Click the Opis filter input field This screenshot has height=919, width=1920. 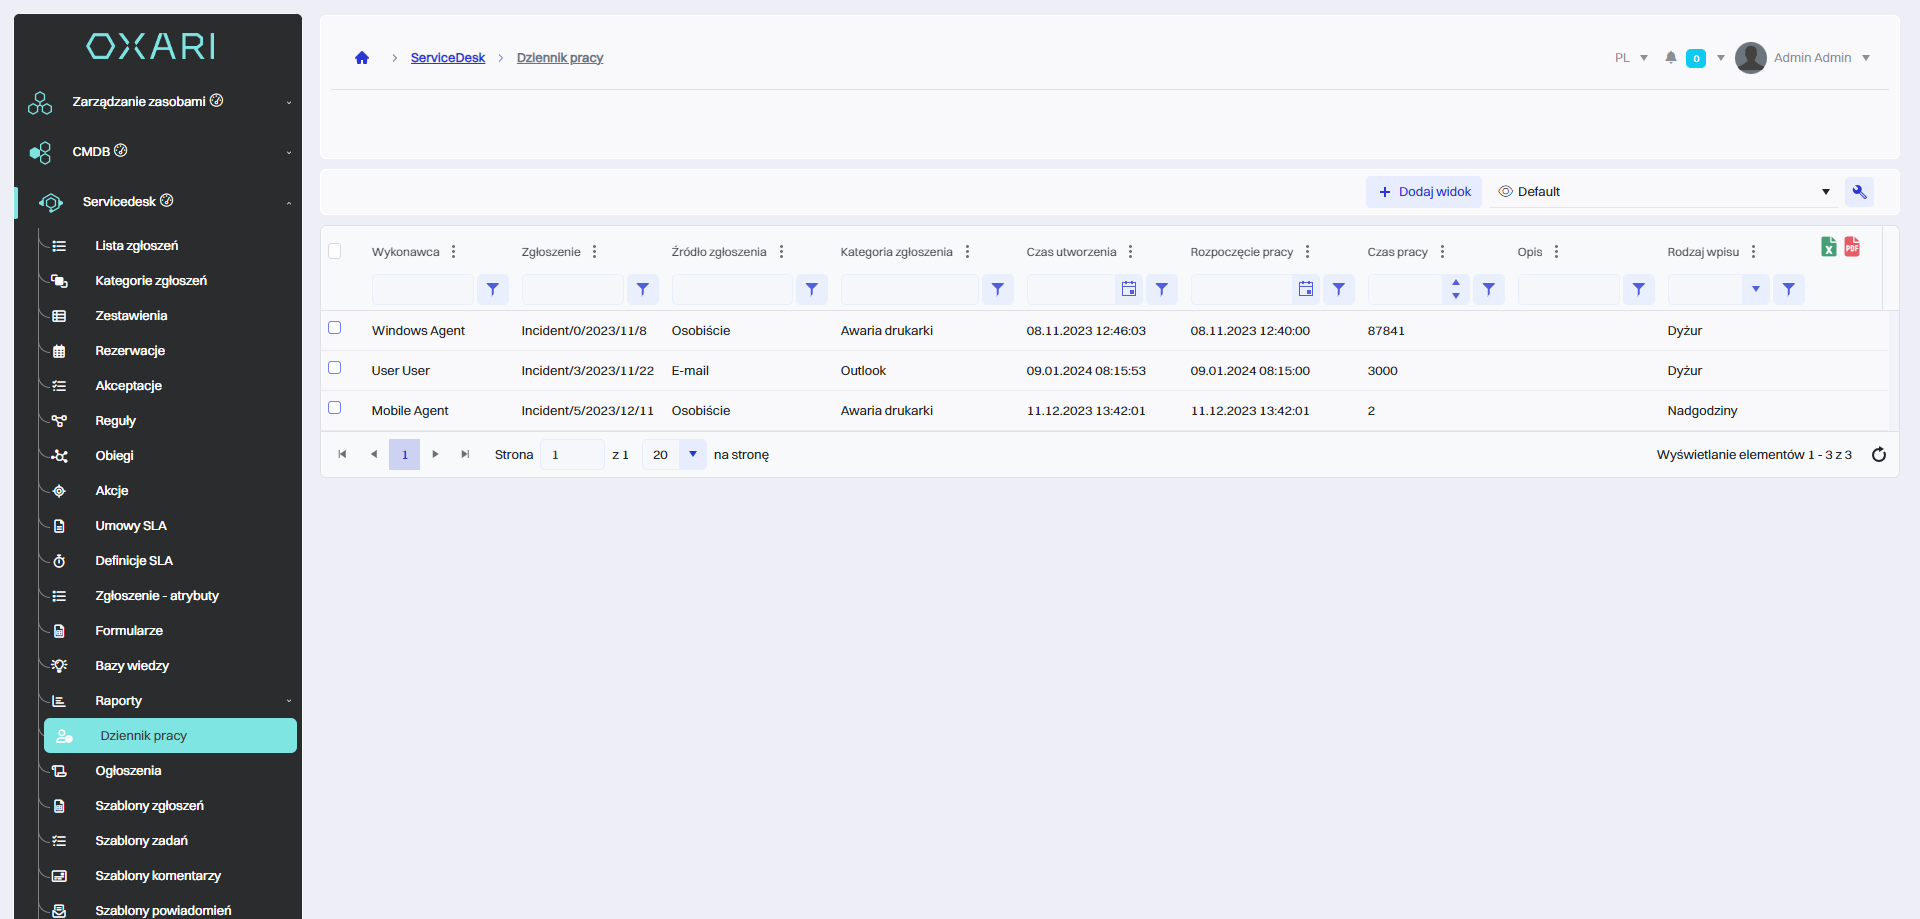click(x=1567, y=290)
